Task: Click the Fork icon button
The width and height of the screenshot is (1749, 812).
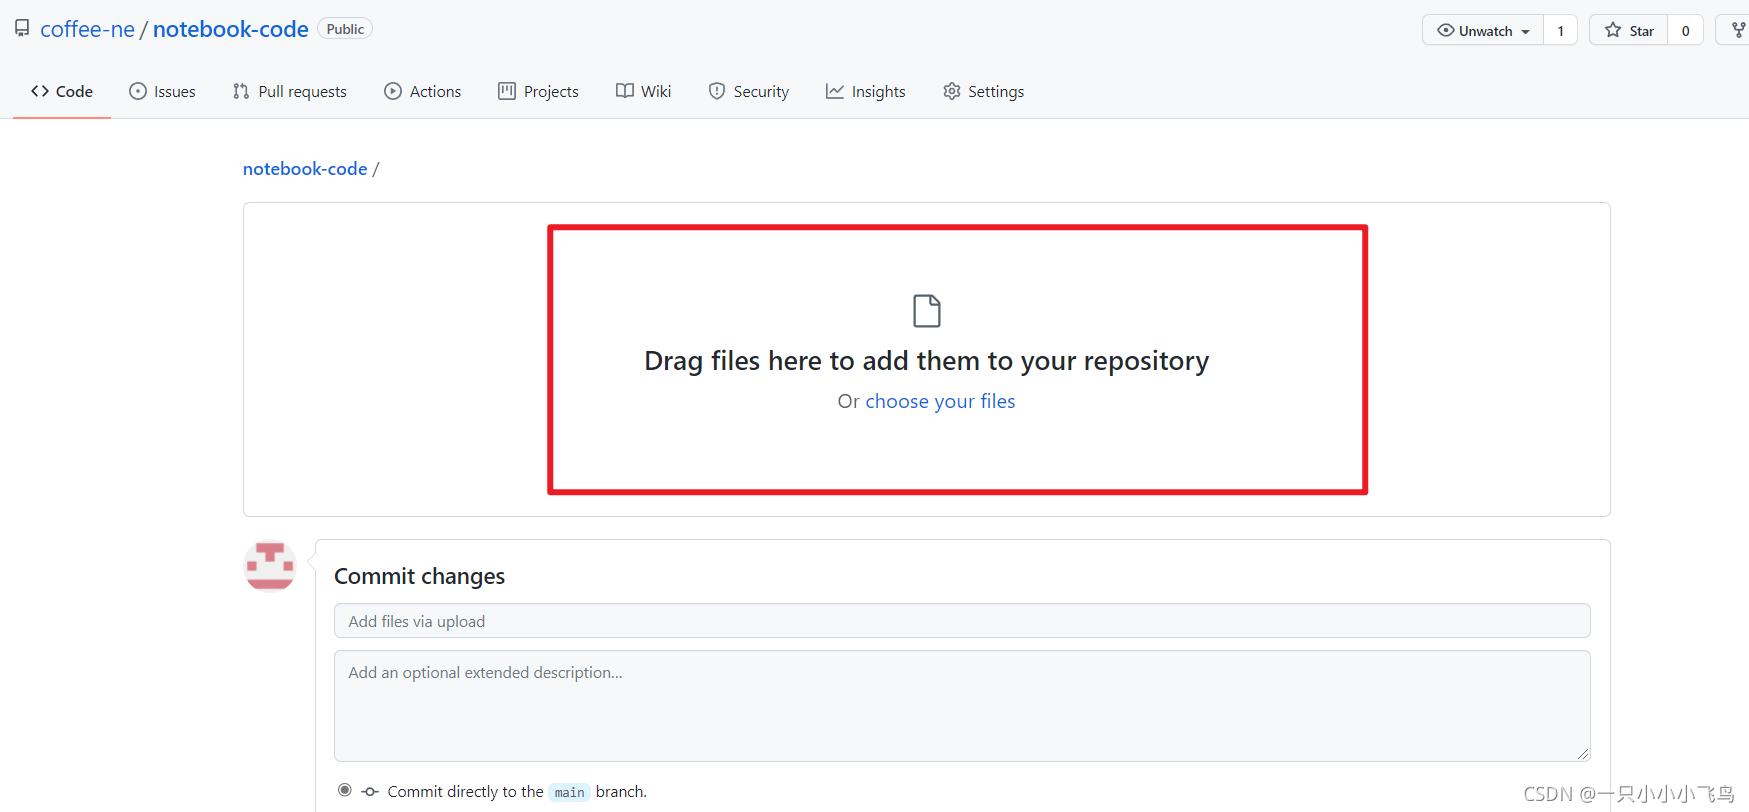Action: (x=1738, y=31)
